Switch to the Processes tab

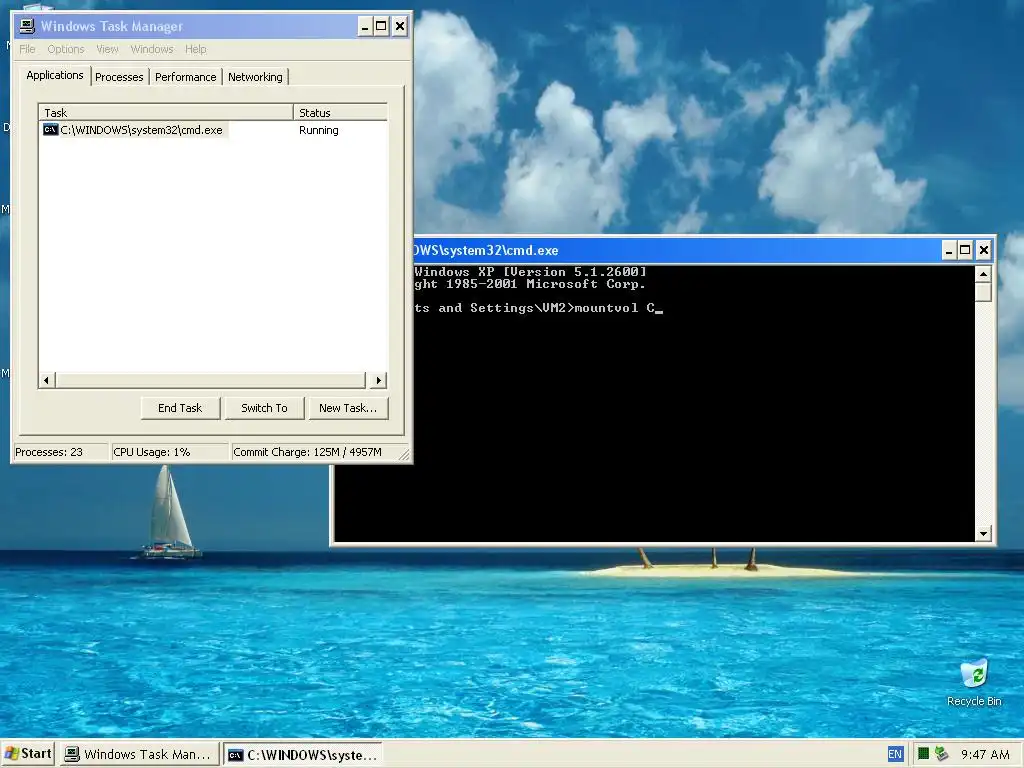click(119, 77)
